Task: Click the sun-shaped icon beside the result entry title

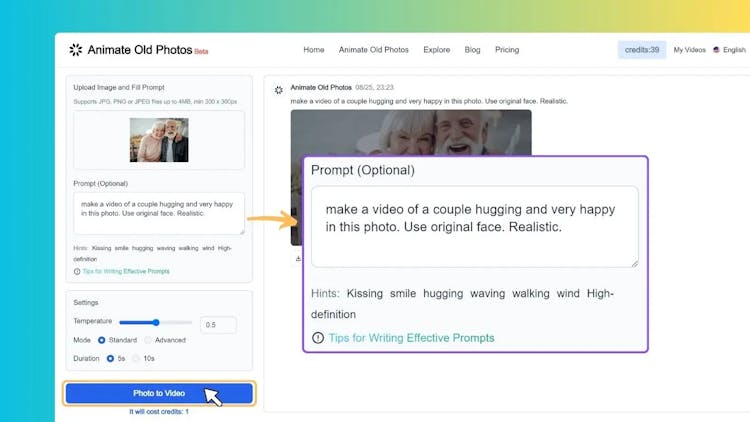Action: [279, 90]
